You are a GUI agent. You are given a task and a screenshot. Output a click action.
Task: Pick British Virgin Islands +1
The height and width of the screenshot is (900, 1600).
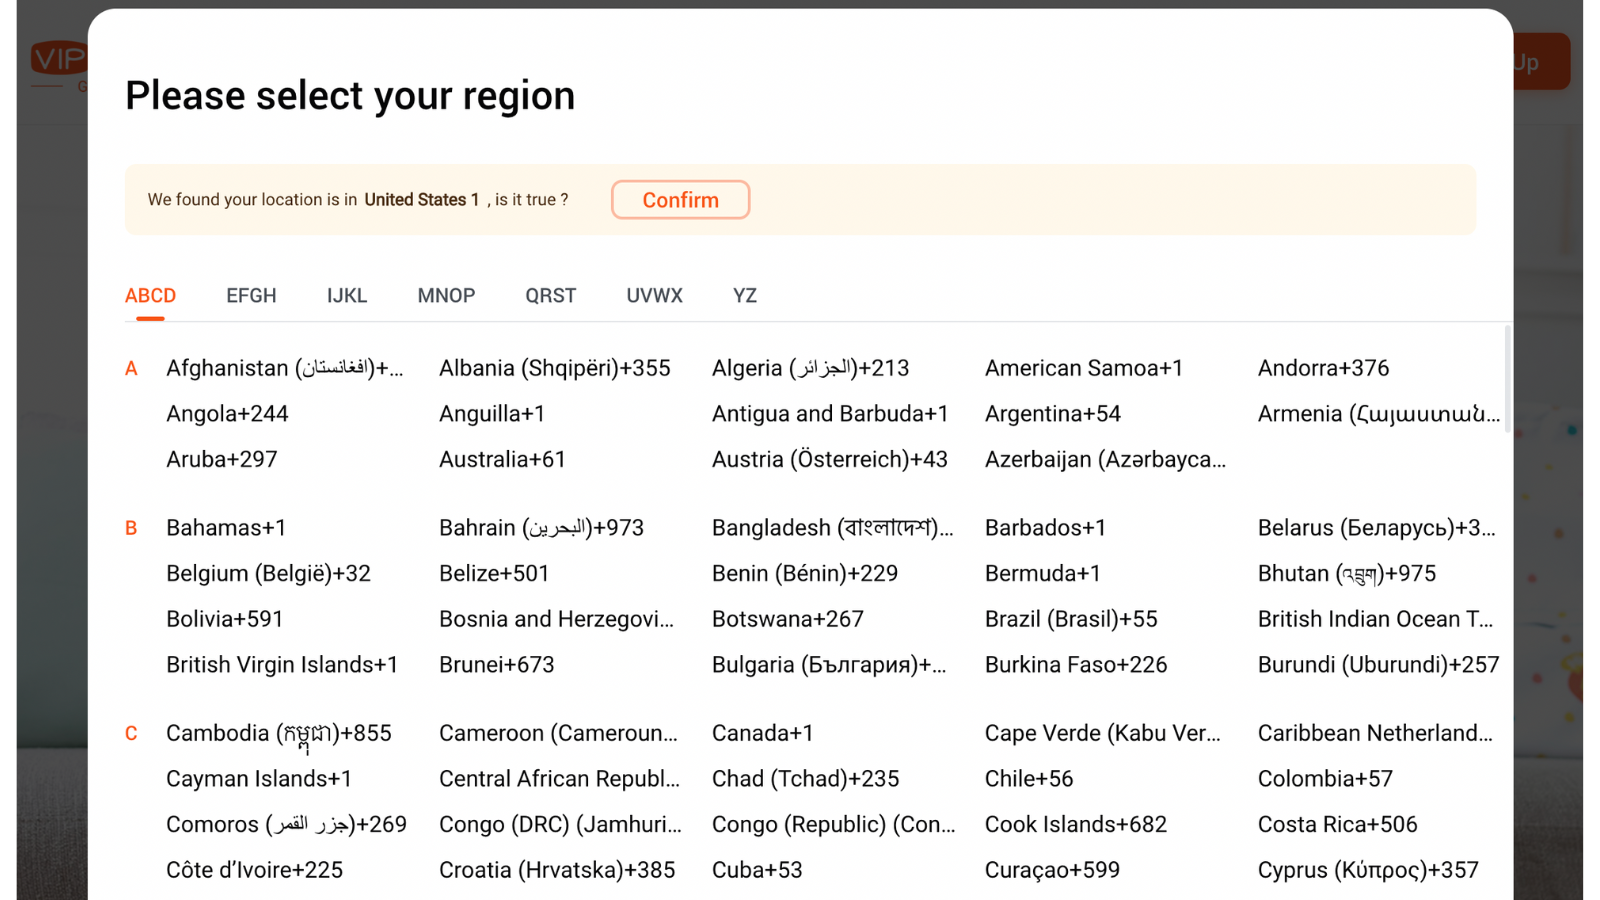pos(282,666)
